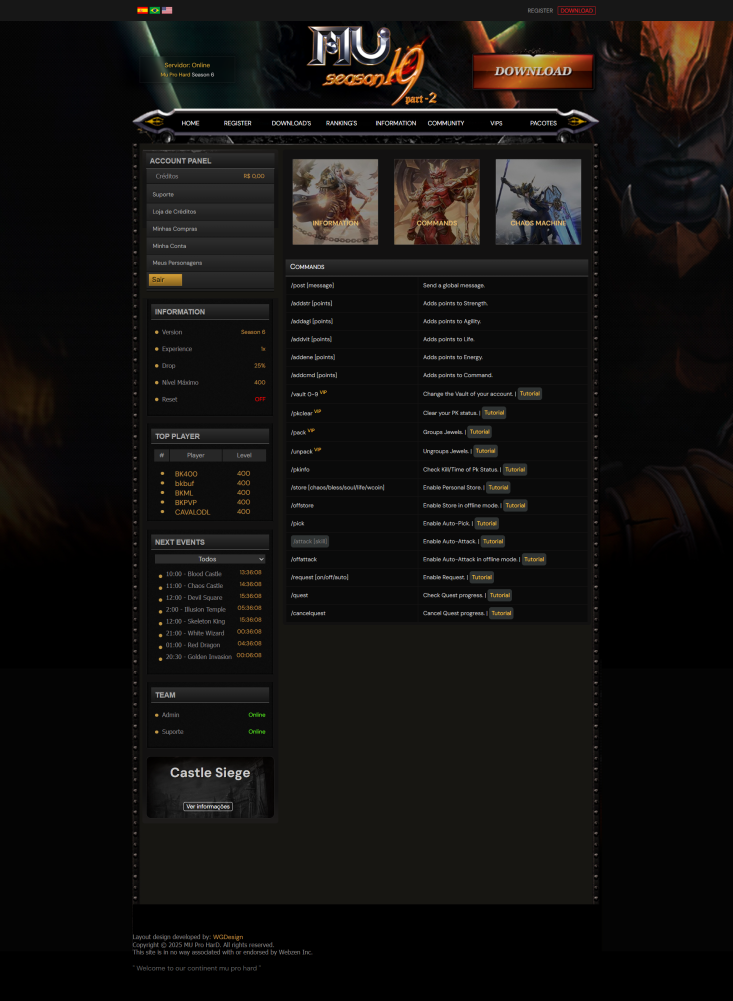733x1001 pixels.
Task: Click the large orange DOWNLOAD banner button
Action: pyautogui.click(x=533, y=71)
